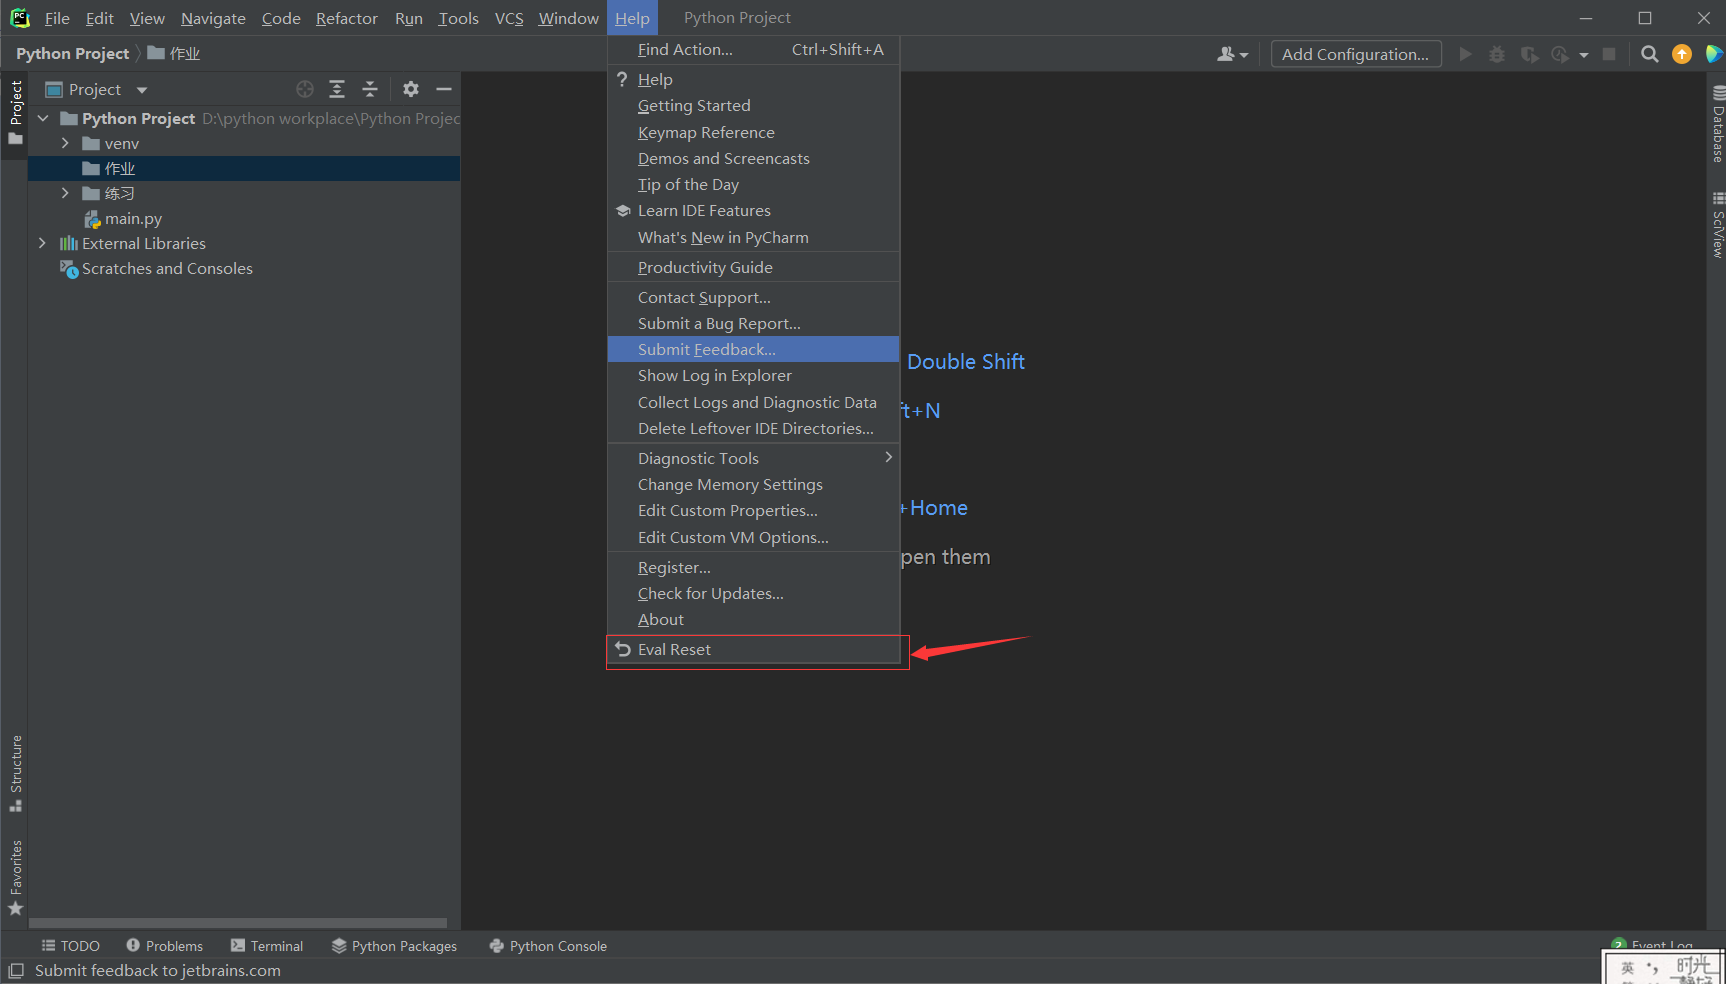The width and height of the screenshot is (1726, 984).
Task: Select the opened file locator icon in Project panel
Action: 305,89
